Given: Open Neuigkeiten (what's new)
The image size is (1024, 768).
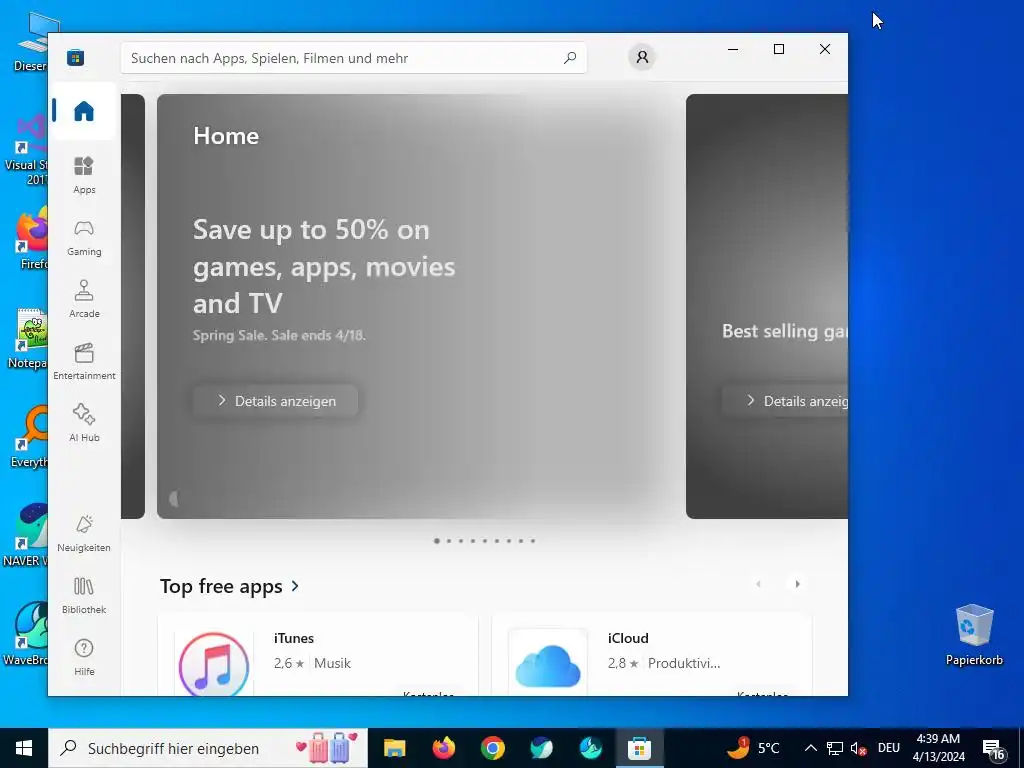Looking at the screenshot, I should 84,534.
